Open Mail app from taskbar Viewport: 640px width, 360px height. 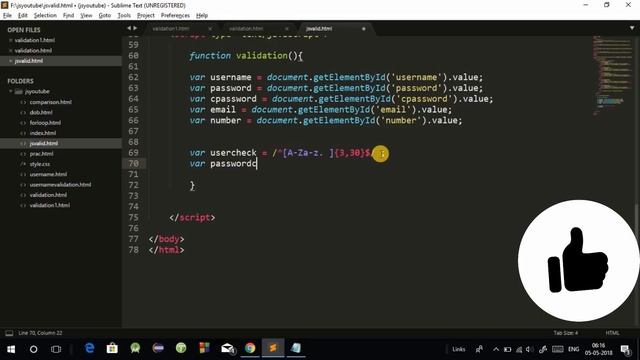point(227,348)
